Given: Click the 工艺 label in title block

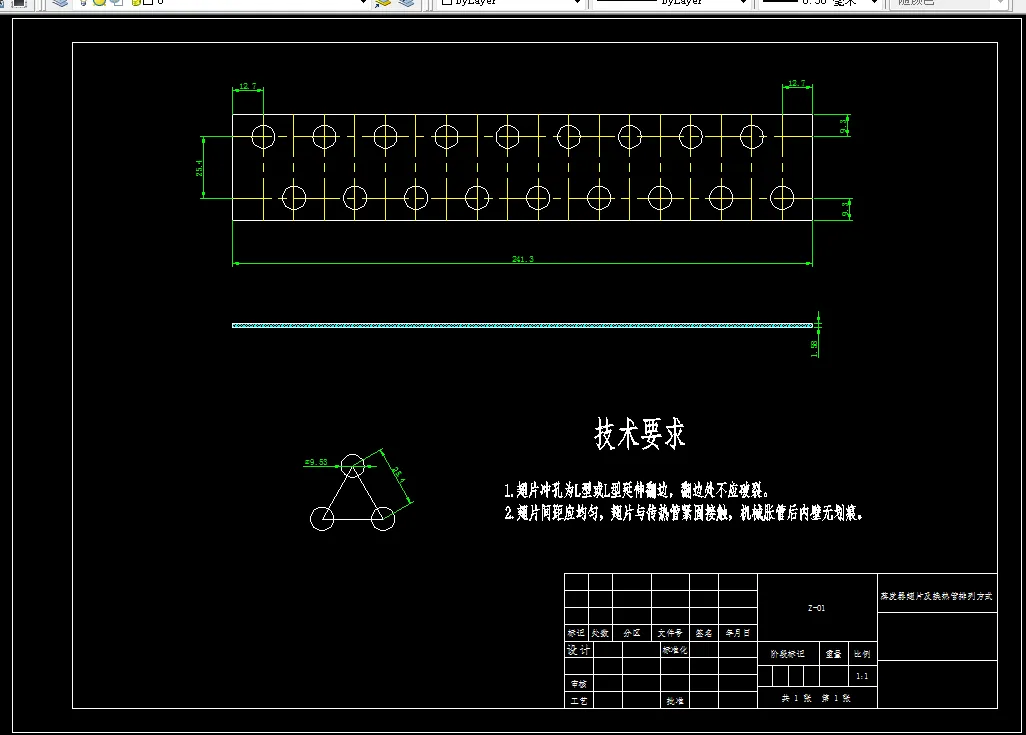Looking at the screenshot, I should coord(578,700).
